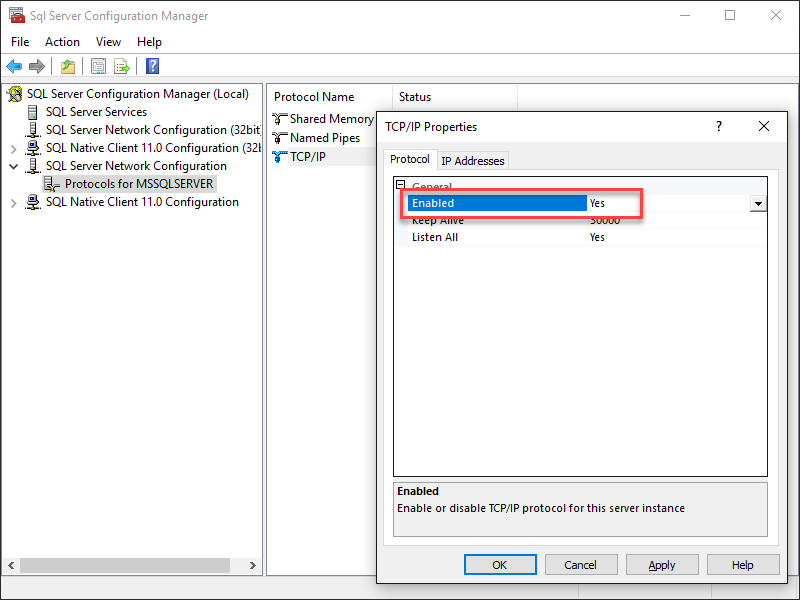Viewport: 800px width, 600px height.
Task: Click the SQL Server Services icon
Action: [33, 112]
